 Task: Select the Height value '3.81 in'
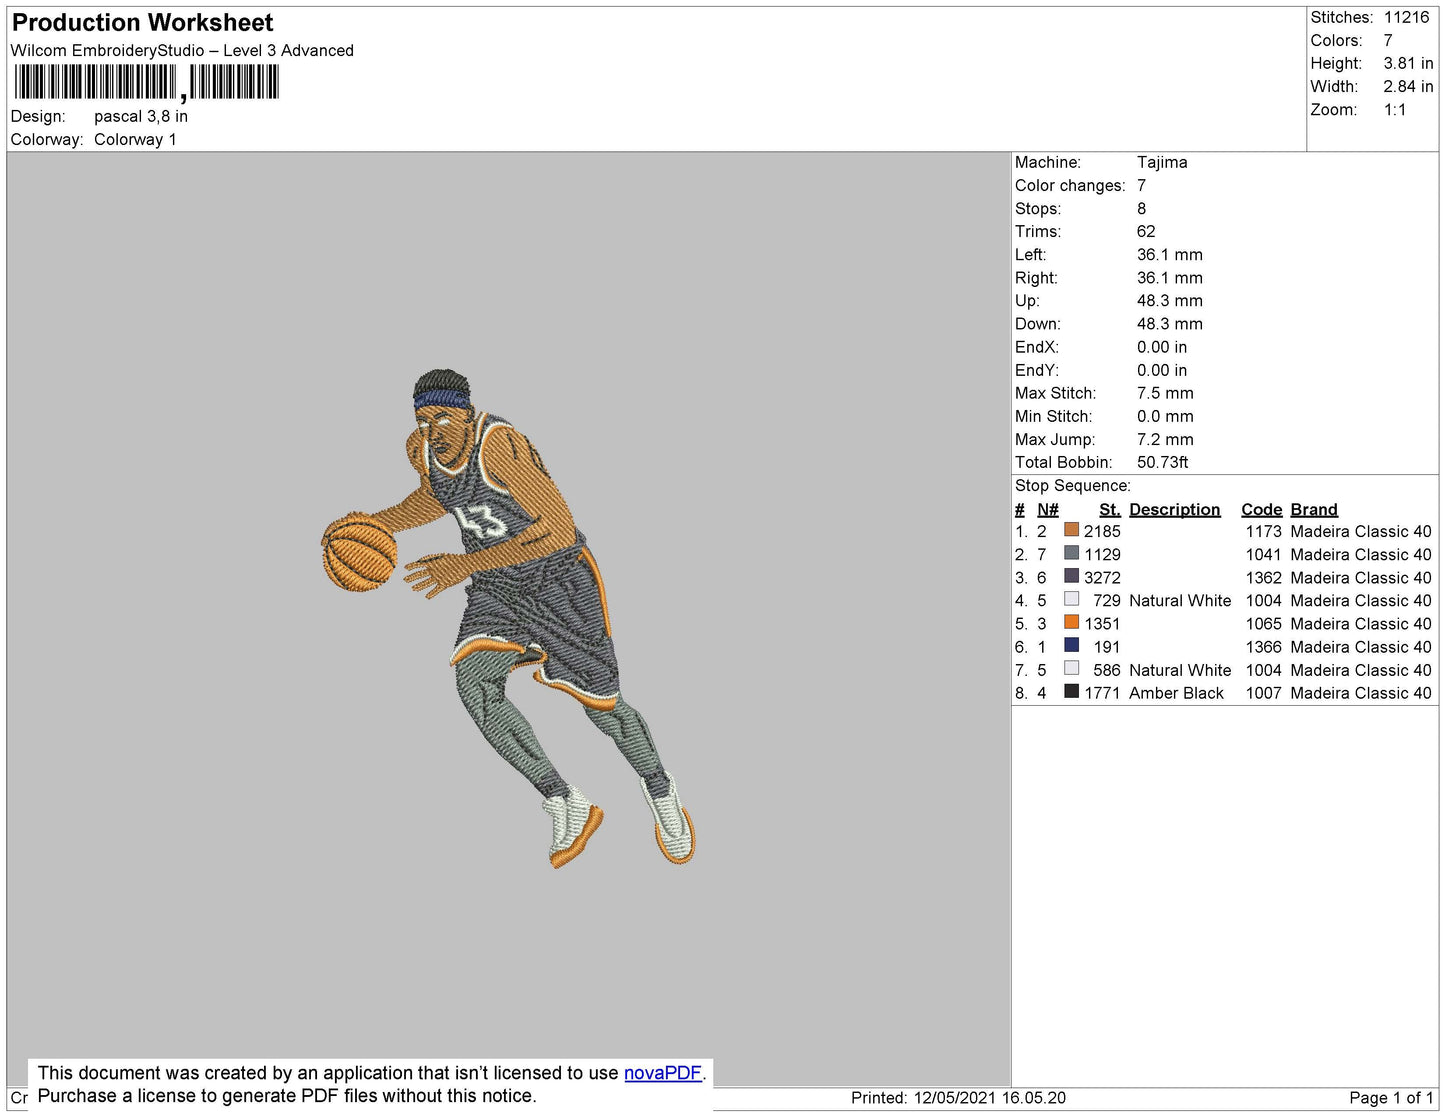[x=1408, y=63]
